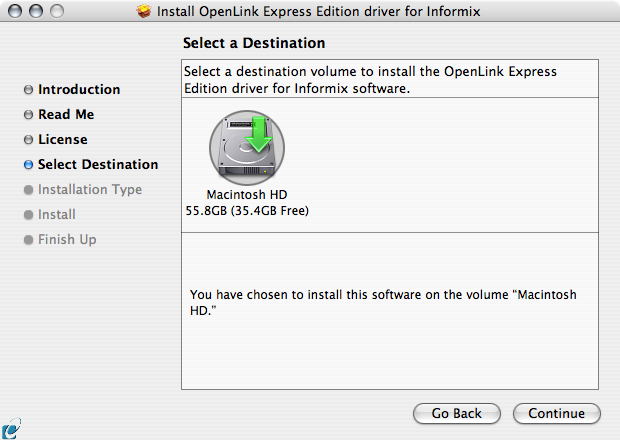620x440 pixels.
Task: Click Continue to proceed
Action: point(557,413)
